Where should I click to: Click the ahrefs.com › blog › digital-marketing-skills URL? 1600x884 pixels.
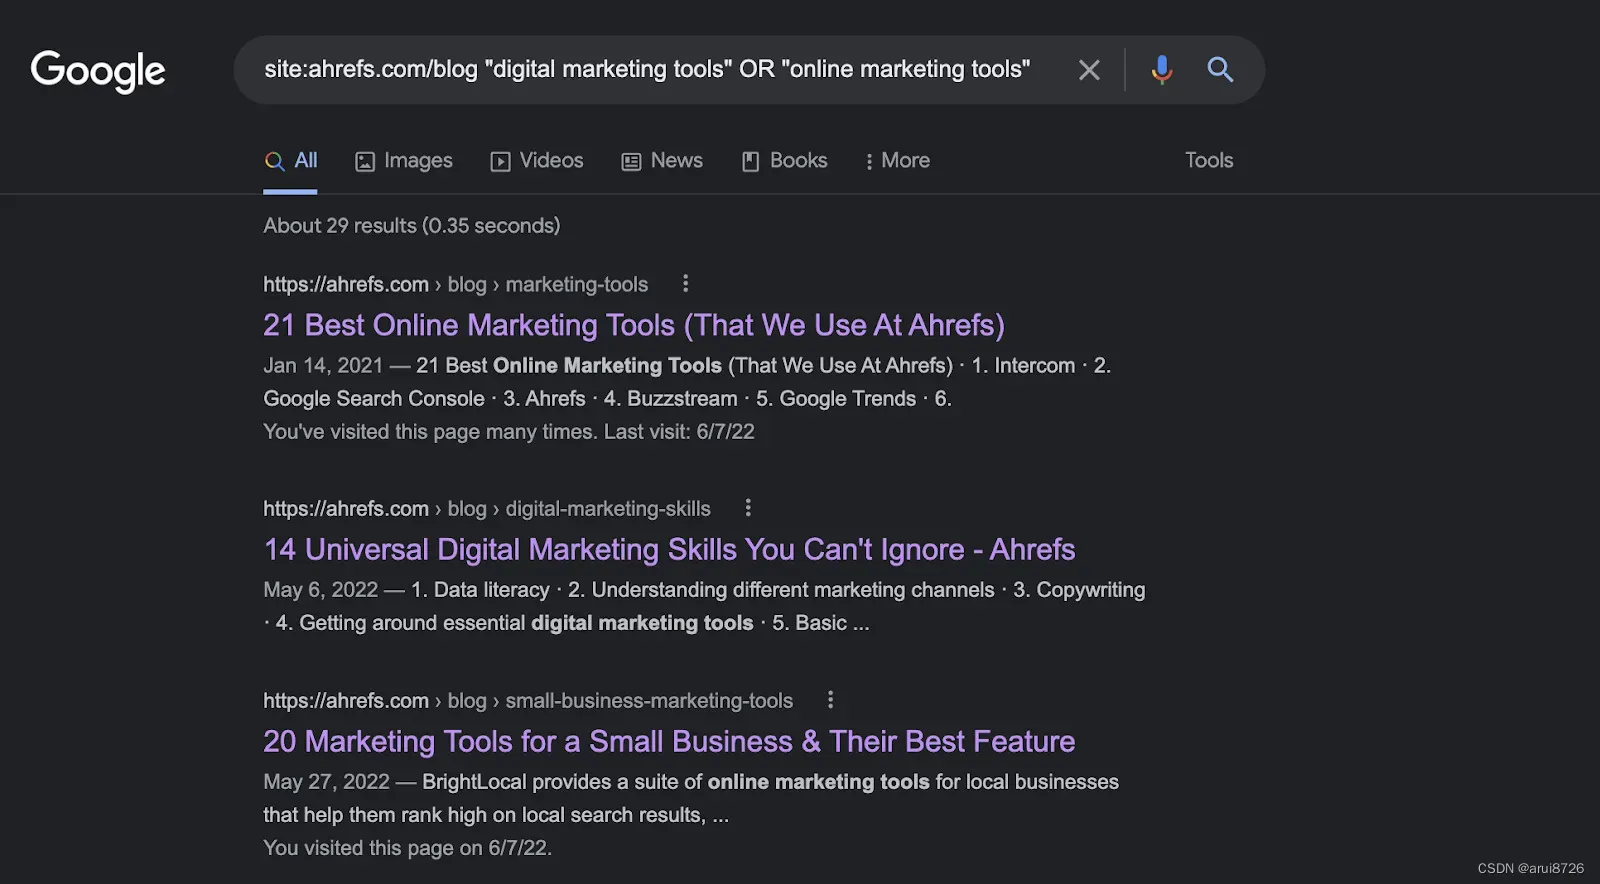click(x=487, y=508)
